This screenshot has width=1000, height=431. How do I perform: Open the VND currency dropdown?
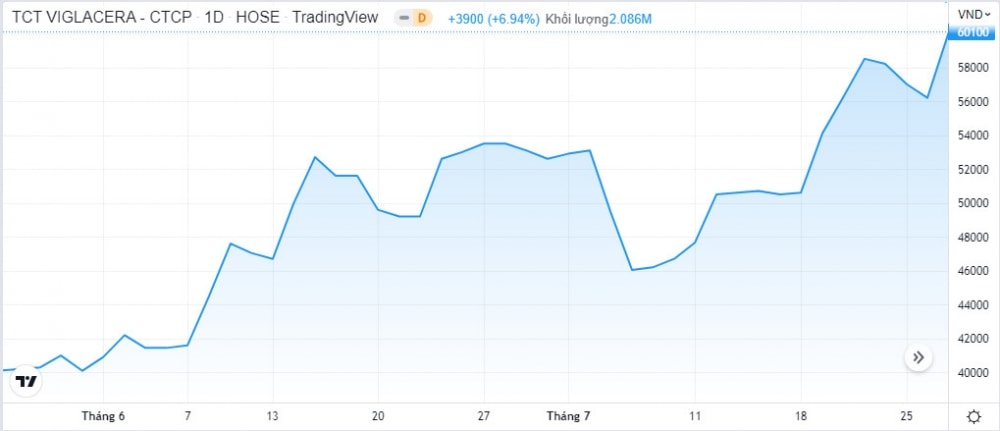[973, 14]
